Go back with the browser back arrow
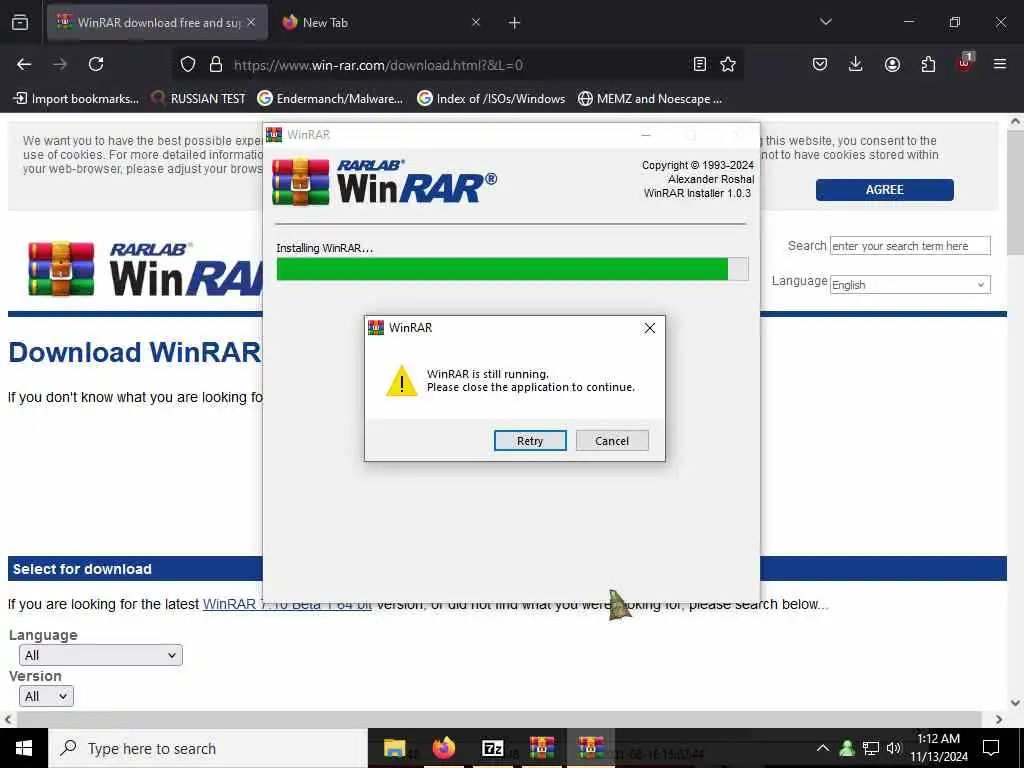 [24, 64]
